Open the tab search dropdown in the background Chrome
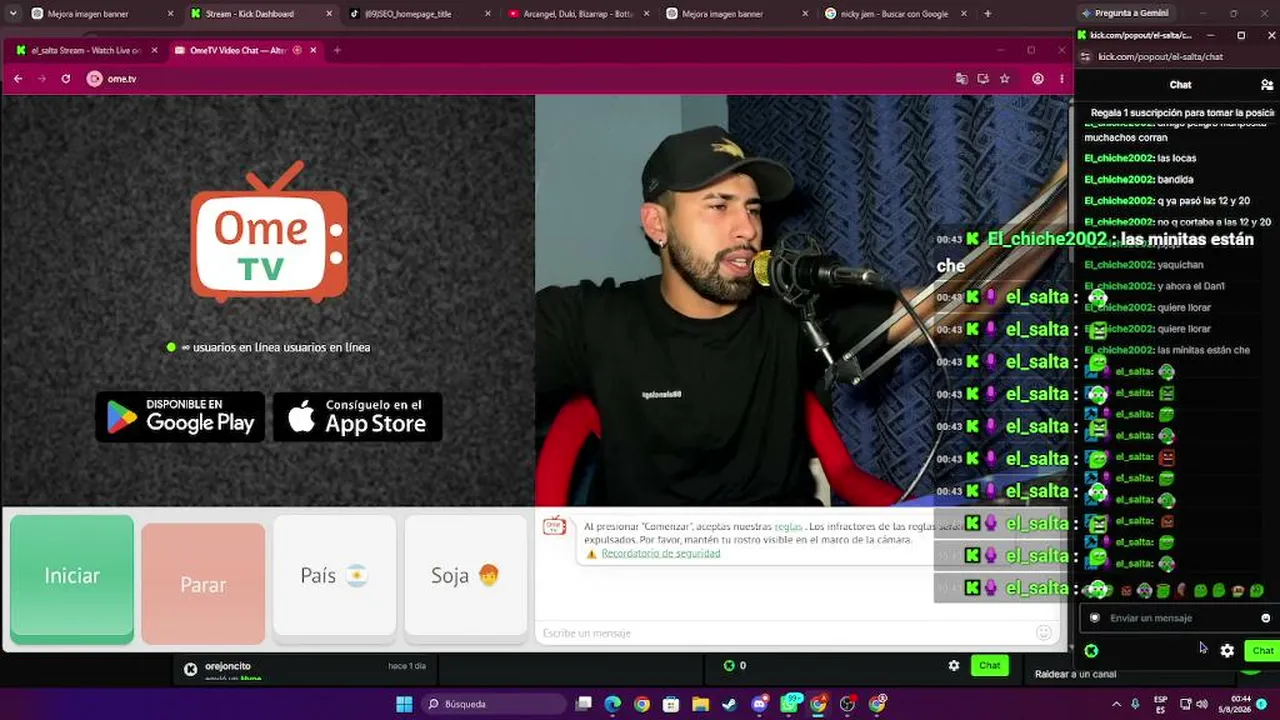Screen dimensions: 1280x720 pyautogui.click(x=11, y=14)
